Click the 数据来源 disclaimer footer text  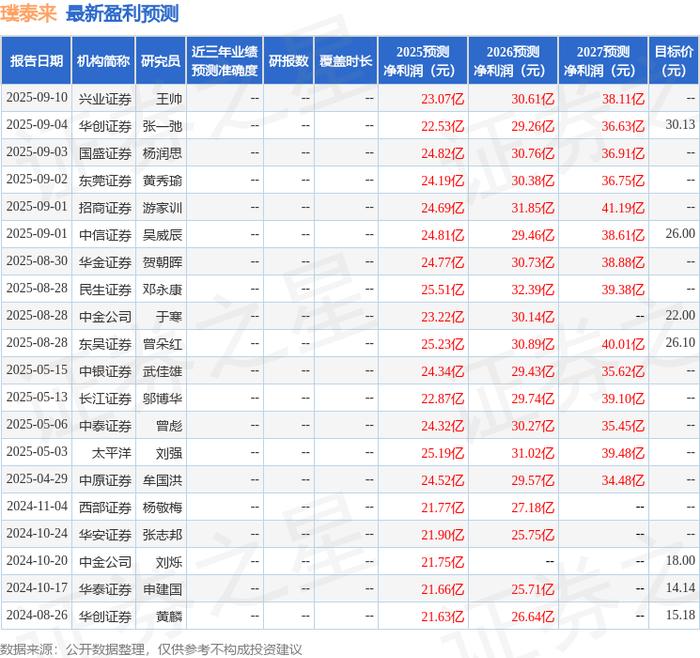[x=151, y=649]
